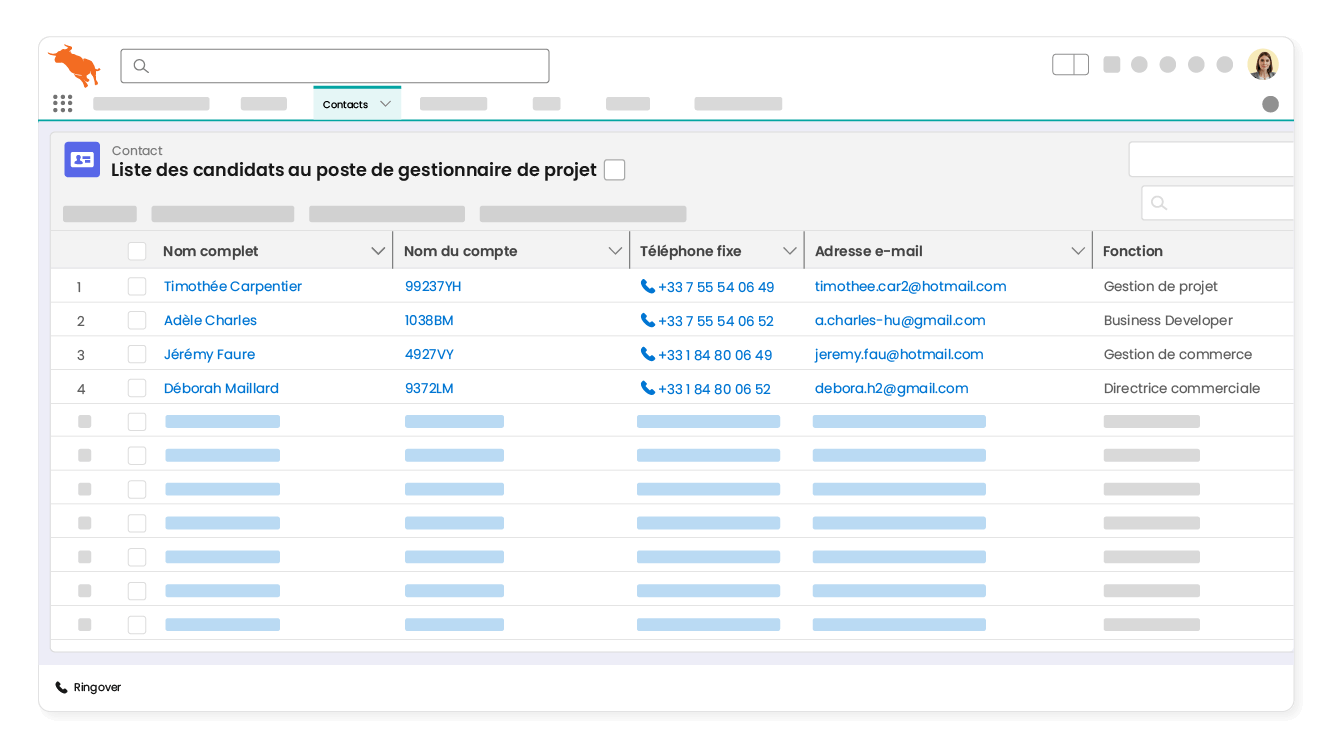Check the box next to the list title
This screenshot has width=1332, height=747.
[x=614, y=169]
